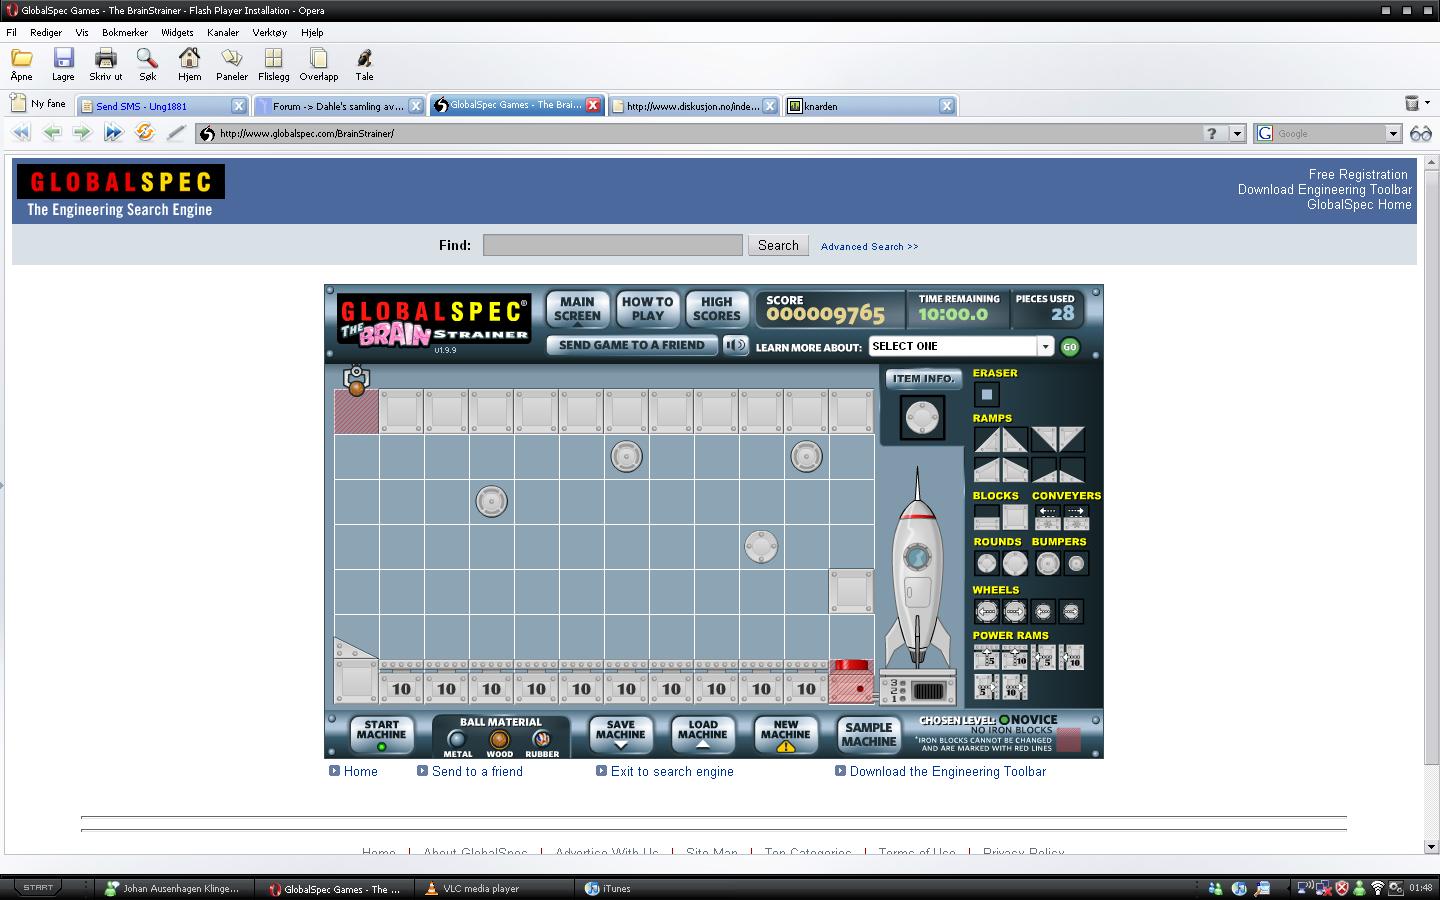Open Save Machine menu
Screen dimensions: 1440x900
tap(620, 734)
